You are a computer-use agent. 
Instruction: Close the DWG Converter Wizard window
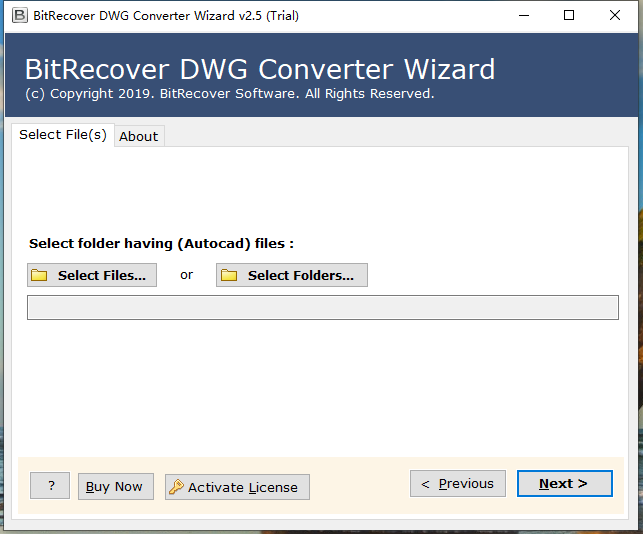click(615, 16)
